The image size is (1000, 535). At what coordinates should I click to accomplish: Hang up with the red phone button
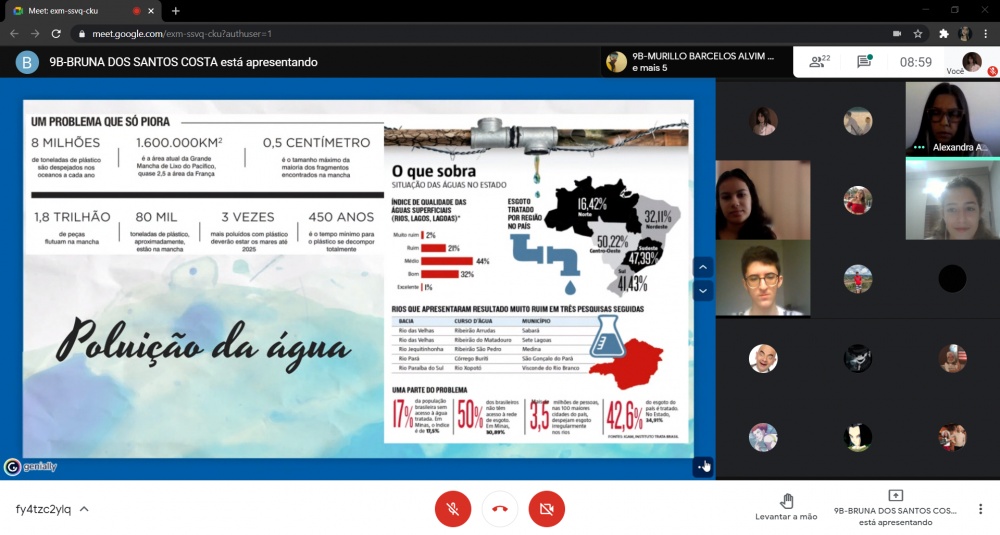tap(500, 509)
